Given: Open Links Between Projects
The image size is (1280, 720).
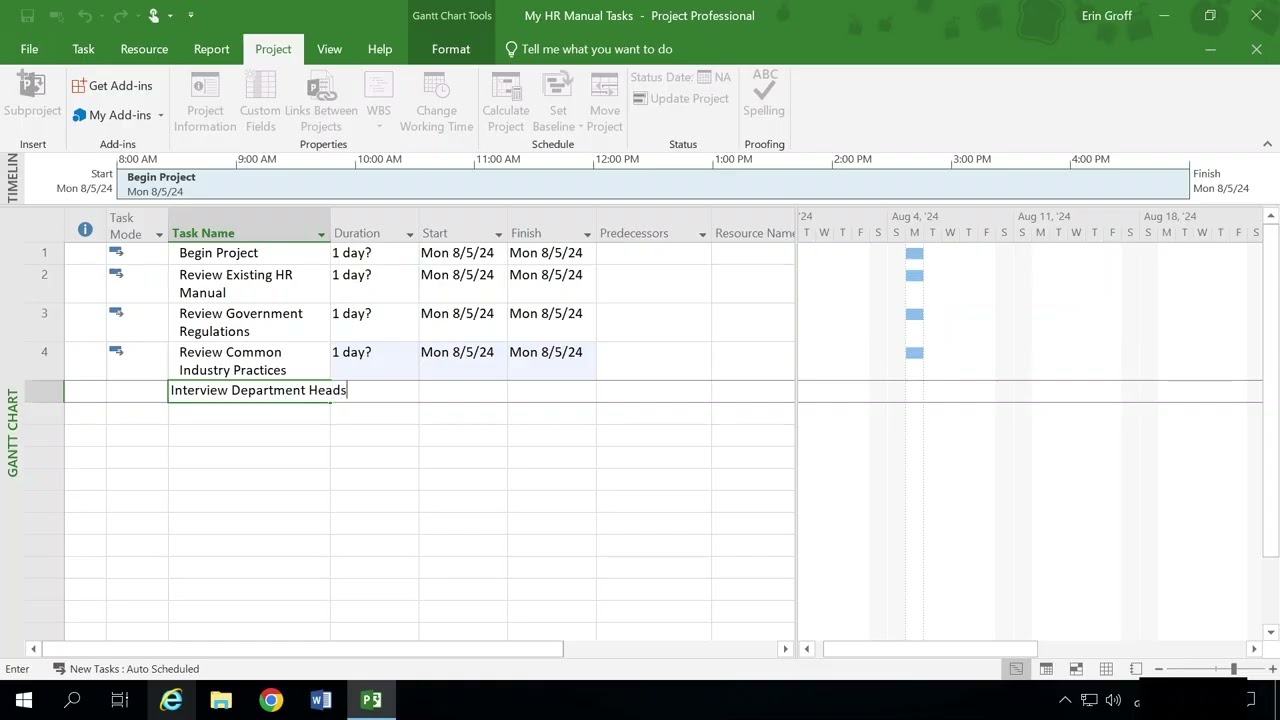Looking at the screenshot, I should (321, 102).
